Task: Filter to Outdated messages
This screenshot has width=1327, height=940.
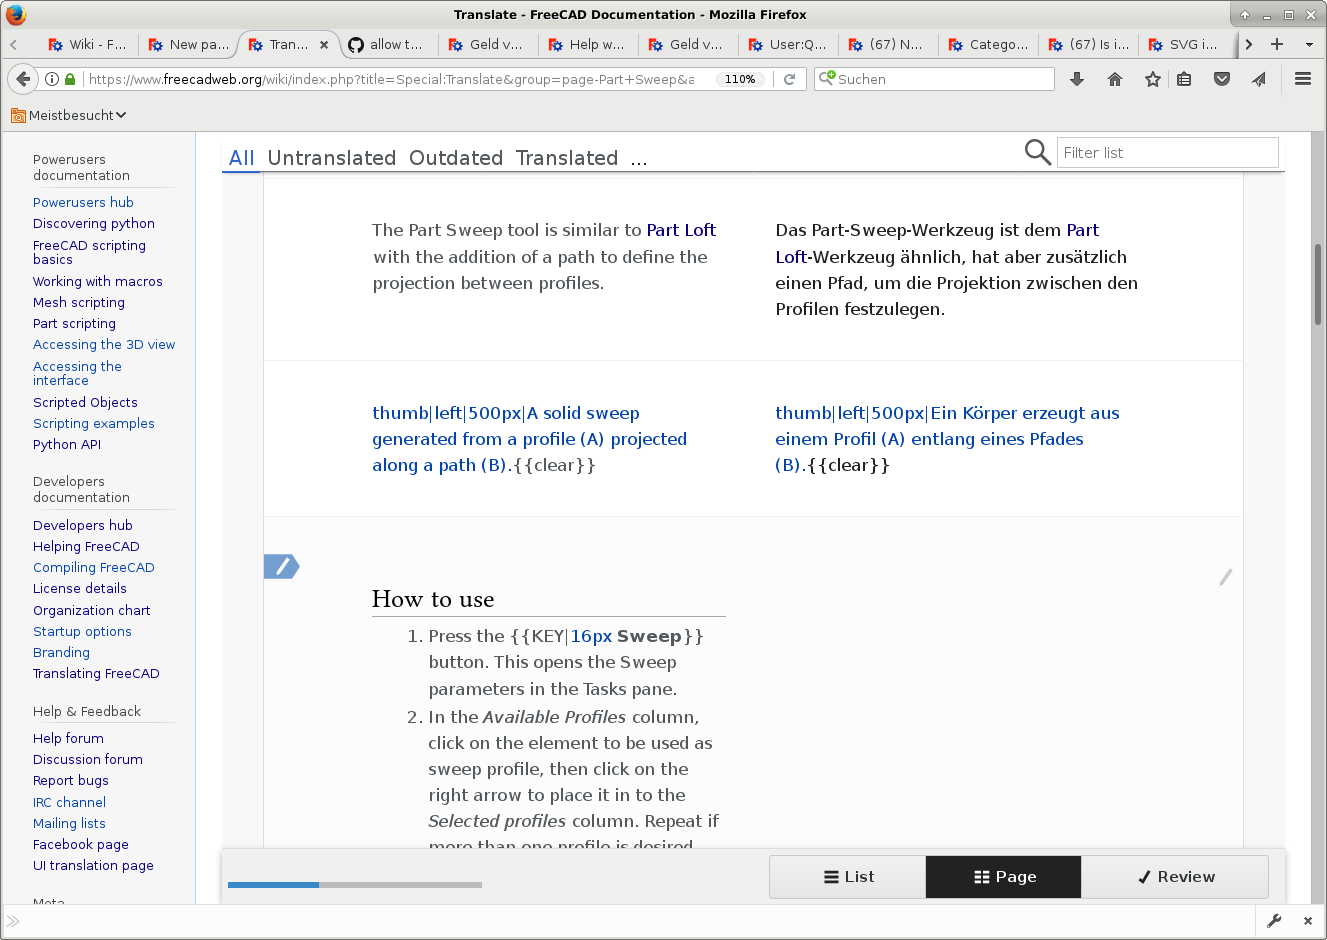Action: point(456,158)
